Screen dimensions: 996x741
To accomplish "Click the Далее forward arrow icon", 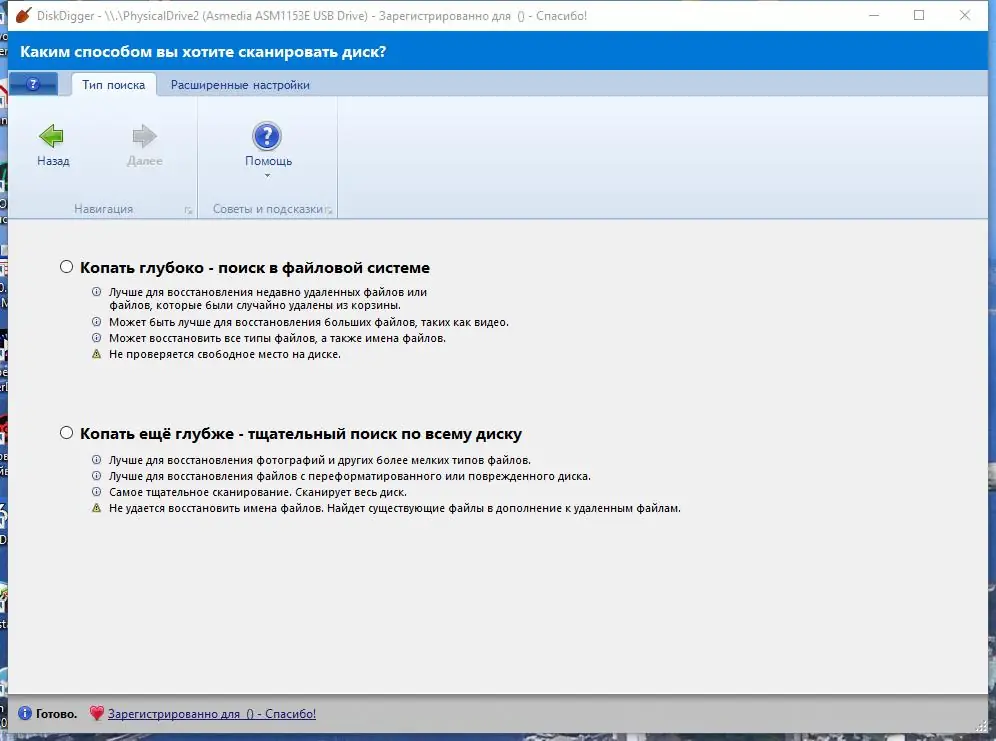I will [144, 135].
